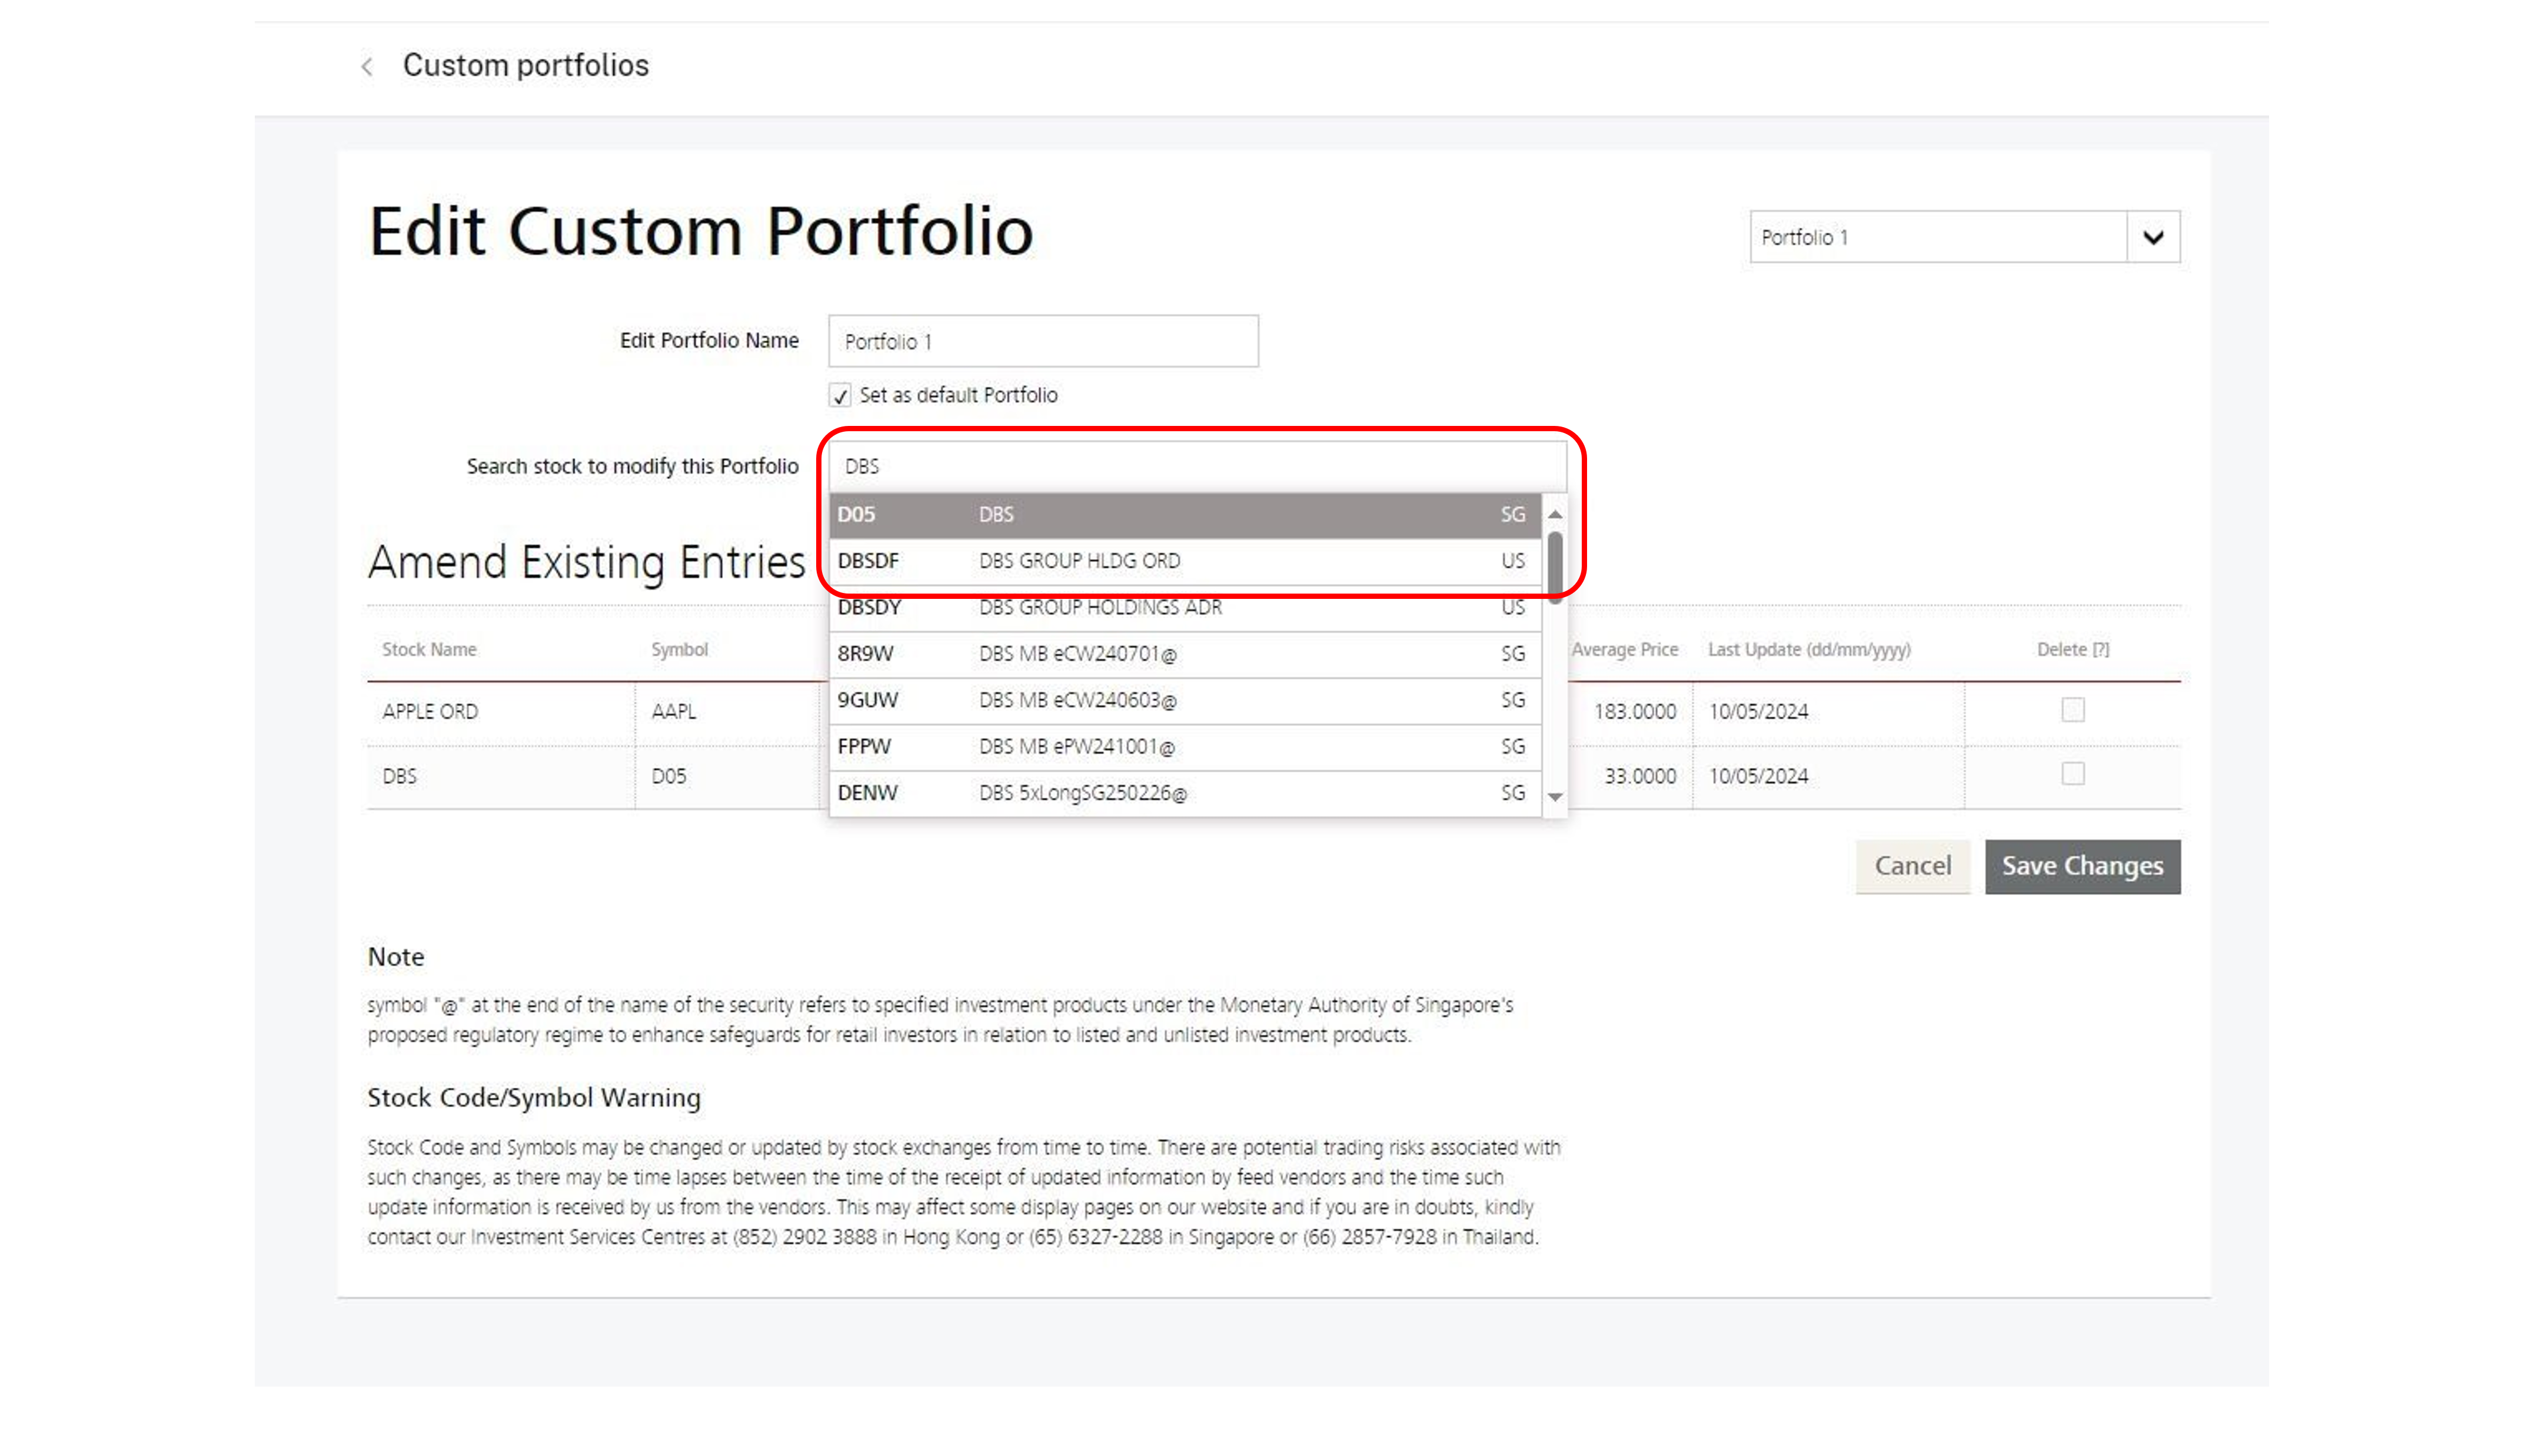Click the DBS stock search field
Image resolution: width=2528 pixels, height=1456 pixels.
tap(1196, 466)
